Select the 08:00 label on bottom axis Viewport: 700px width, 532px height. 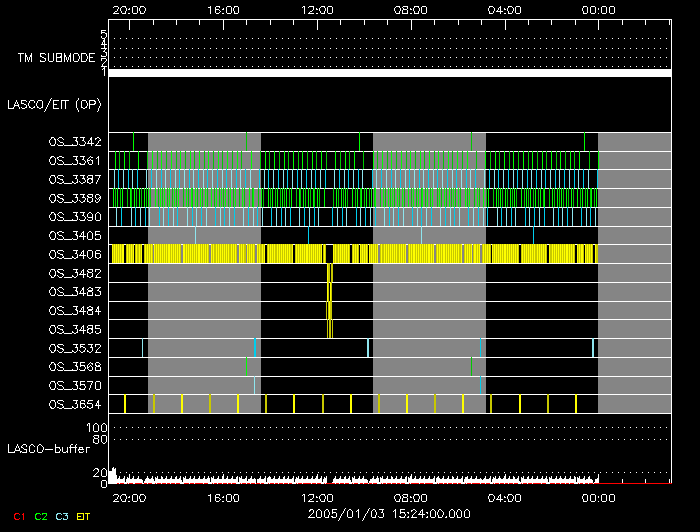(x=410, y=497)
